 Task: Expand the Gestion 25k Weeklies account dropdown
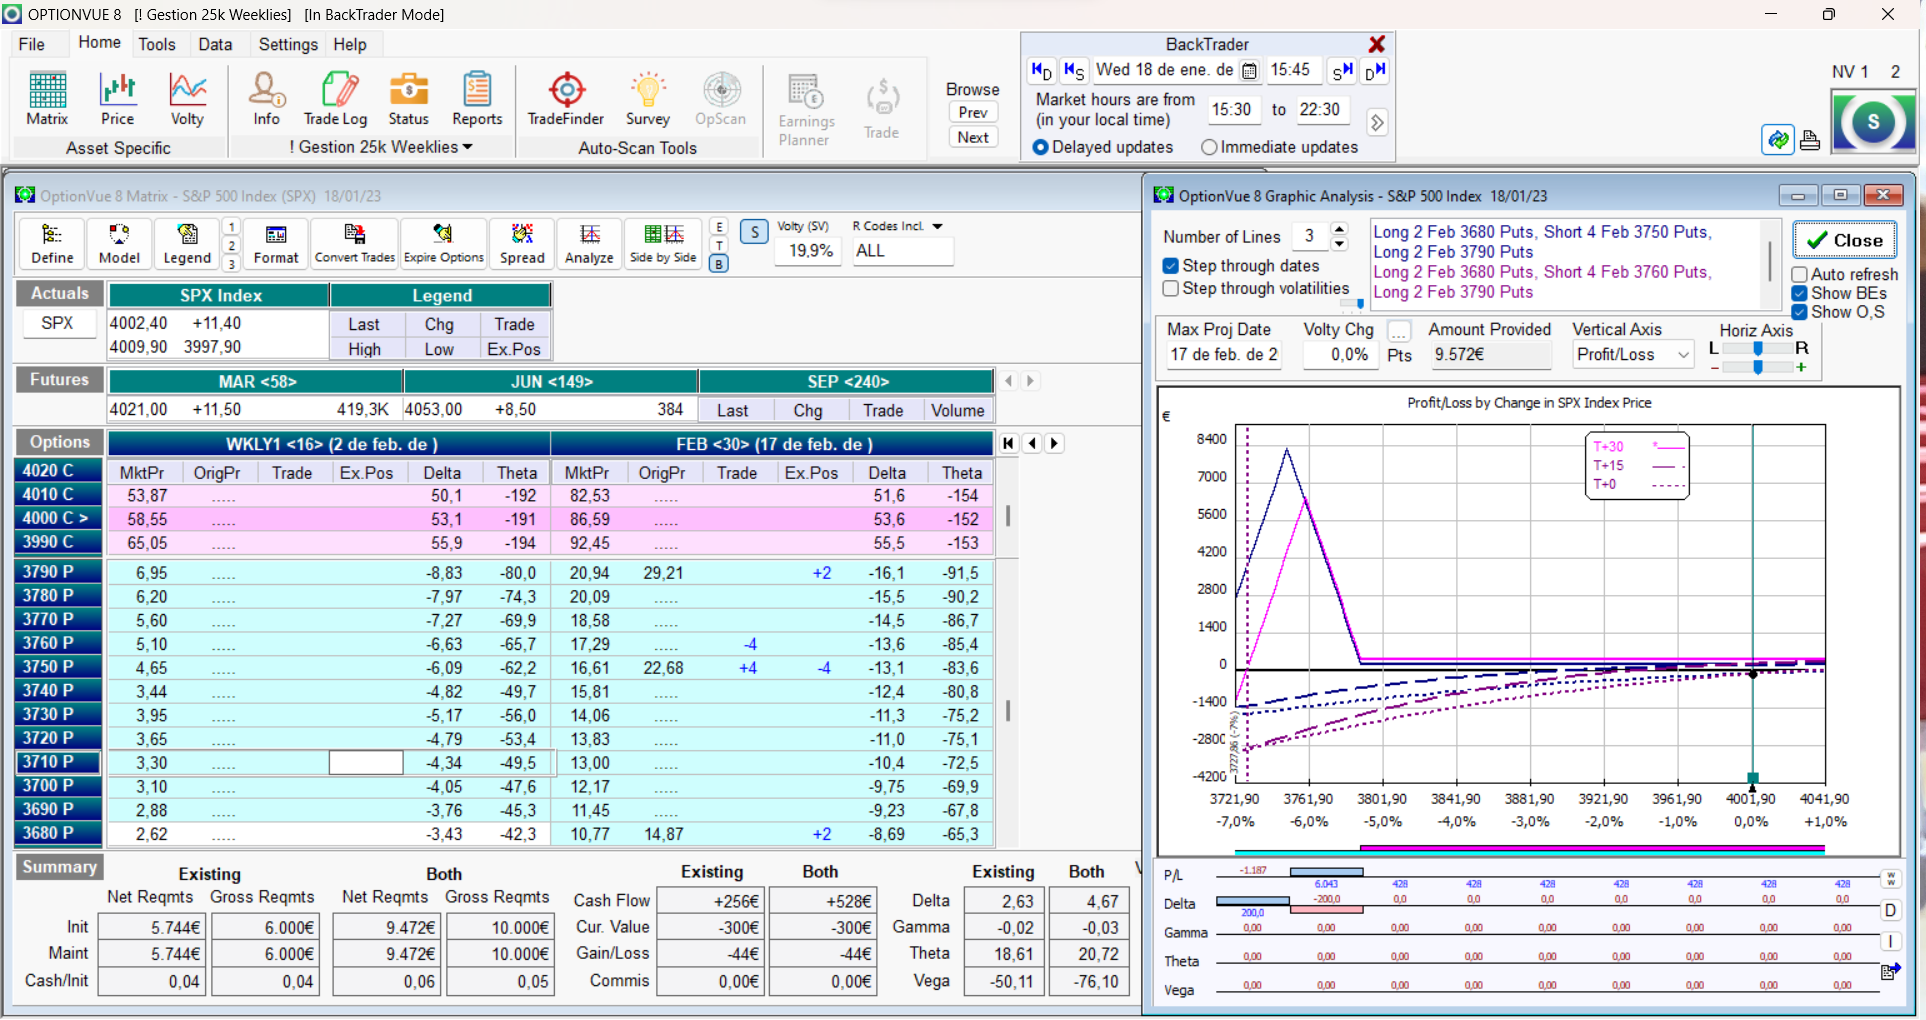[x=467, y=147]
